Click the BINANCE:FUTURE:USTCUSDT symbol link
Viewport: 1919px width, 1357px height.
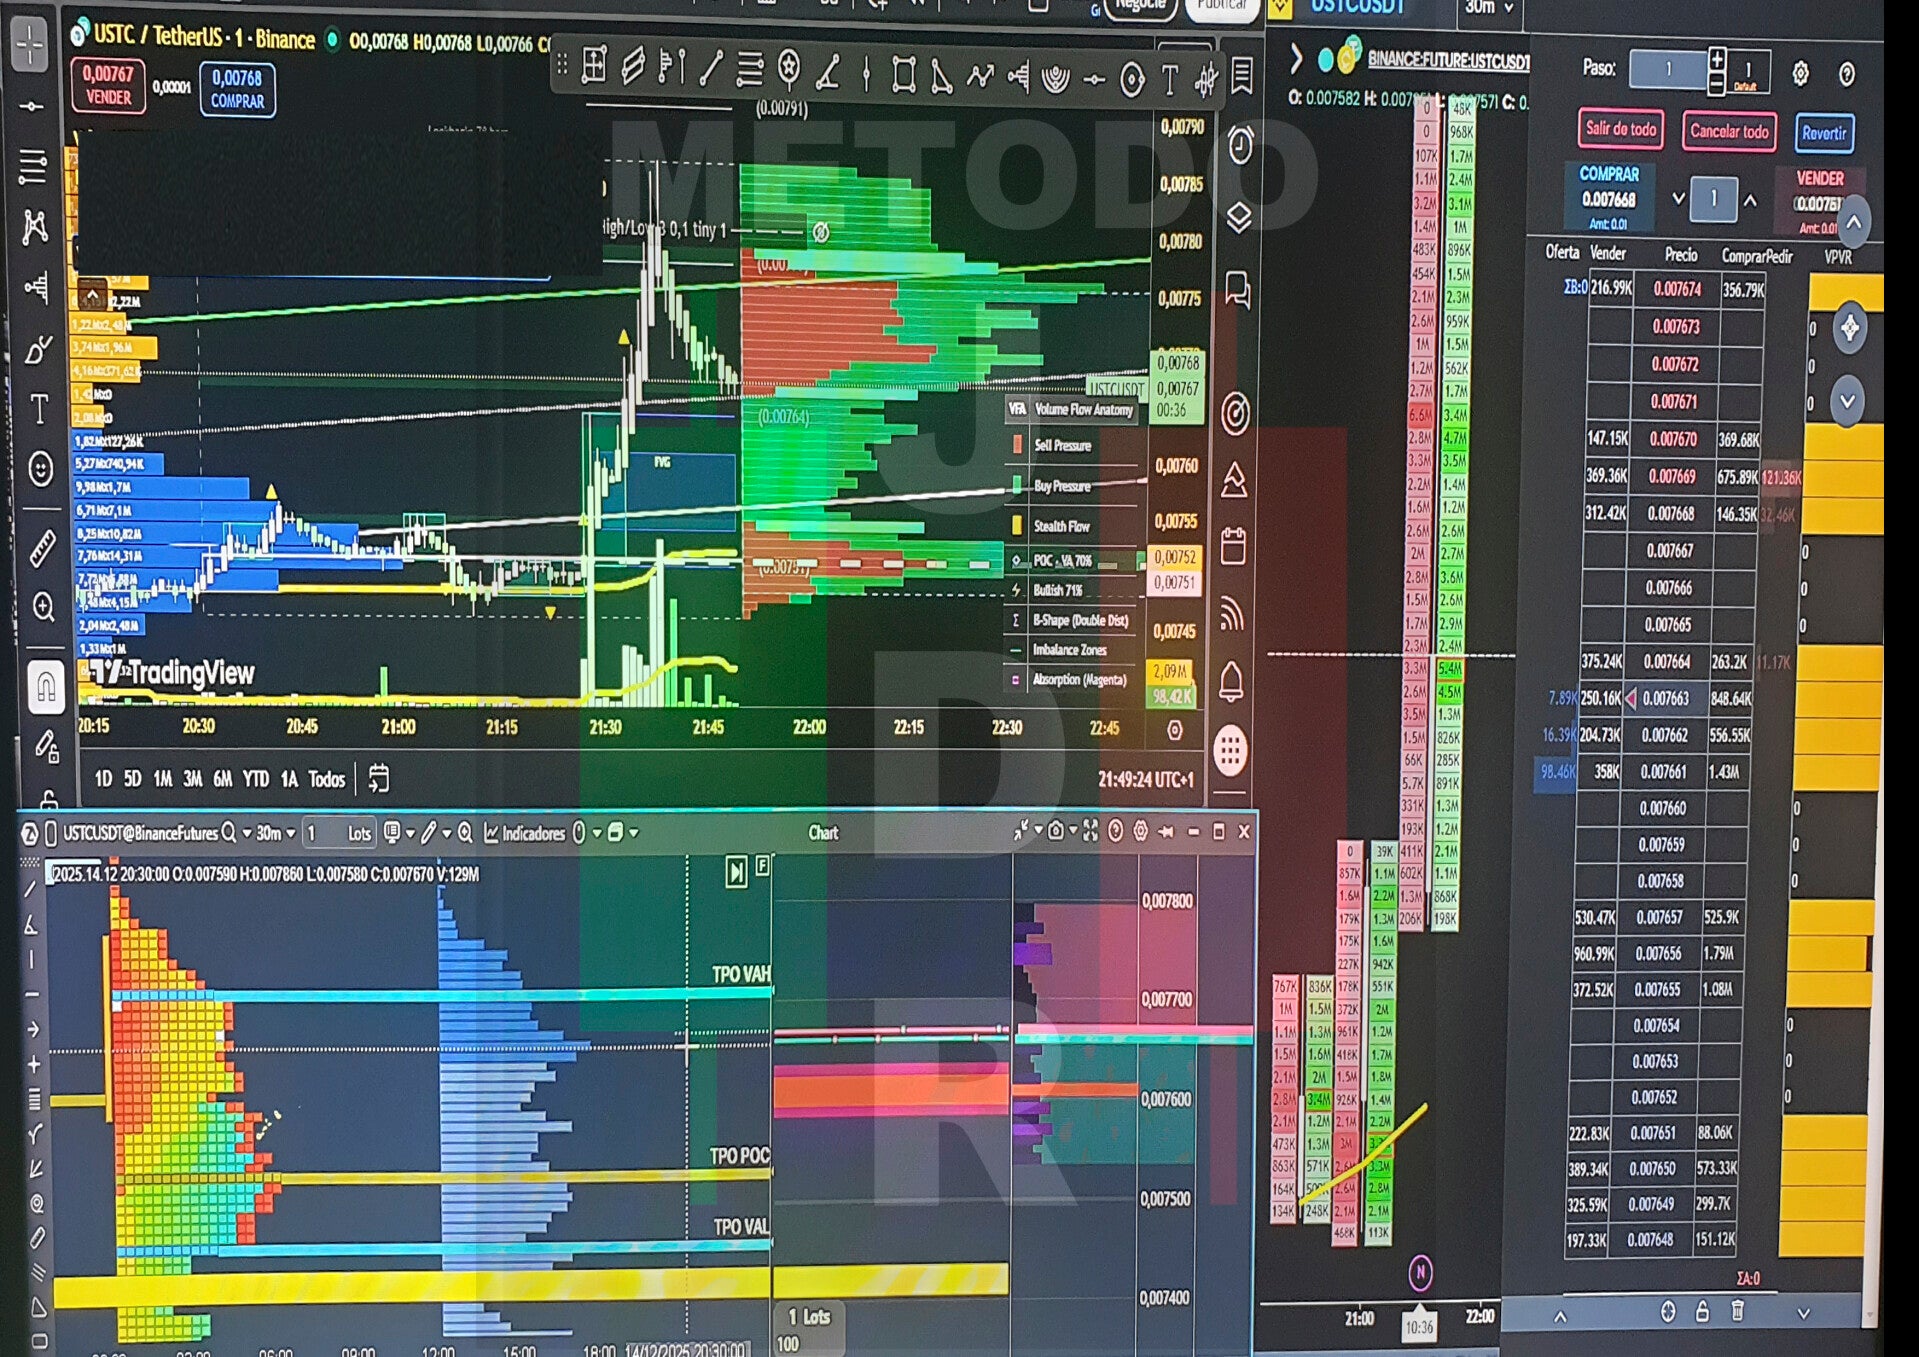pos(1448,60)
